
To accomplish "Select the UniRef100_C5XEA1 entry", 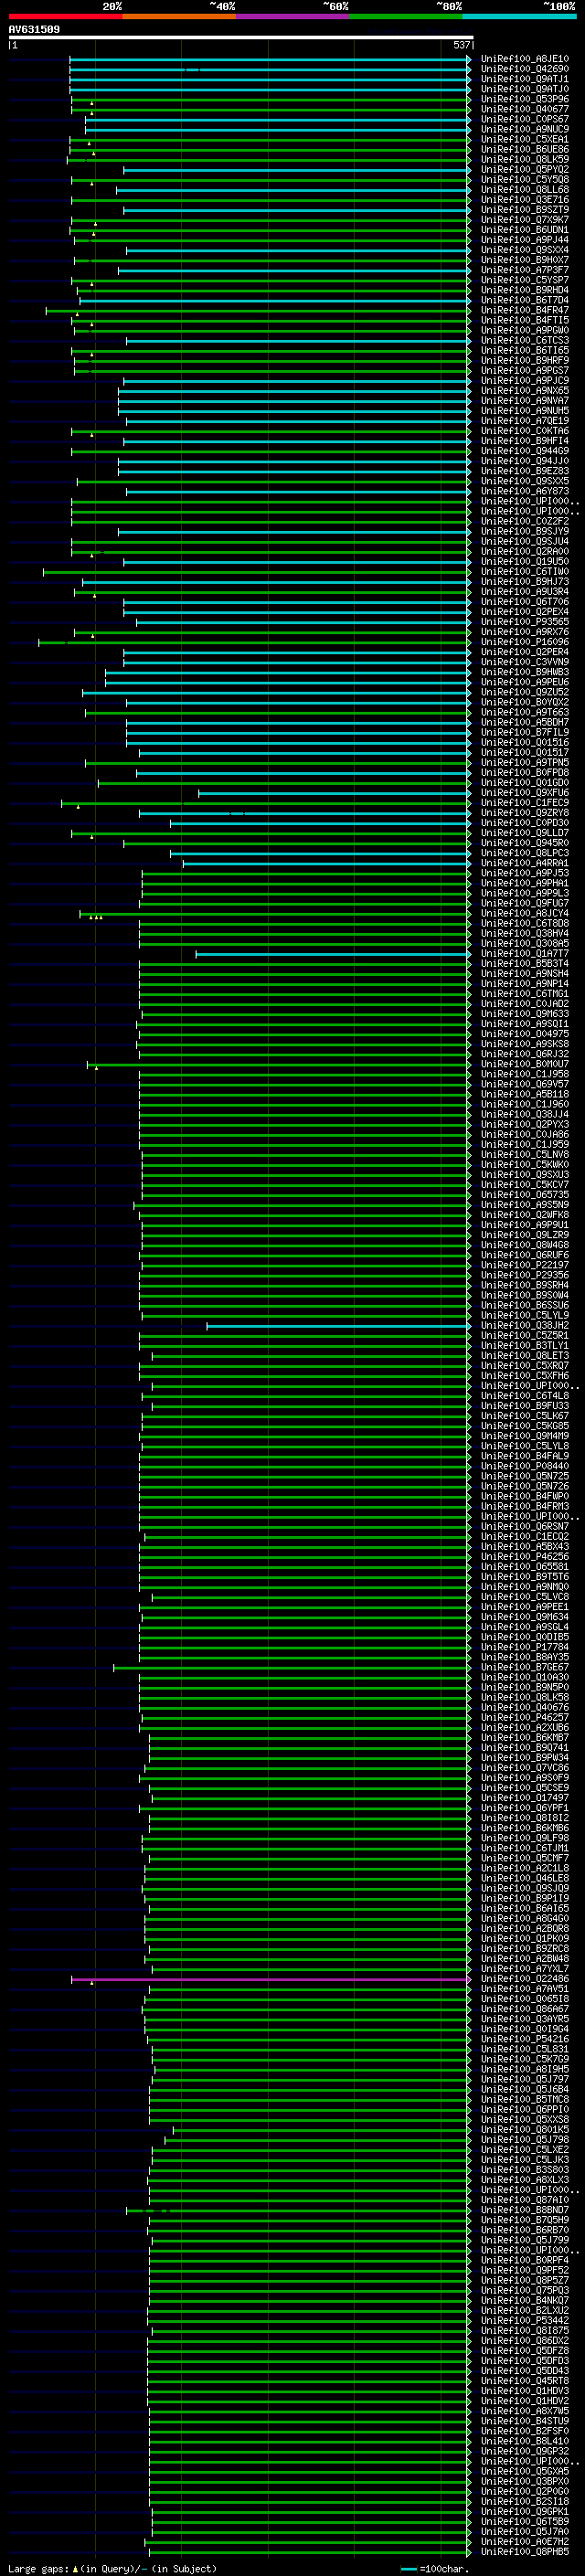I will [525, 139].
